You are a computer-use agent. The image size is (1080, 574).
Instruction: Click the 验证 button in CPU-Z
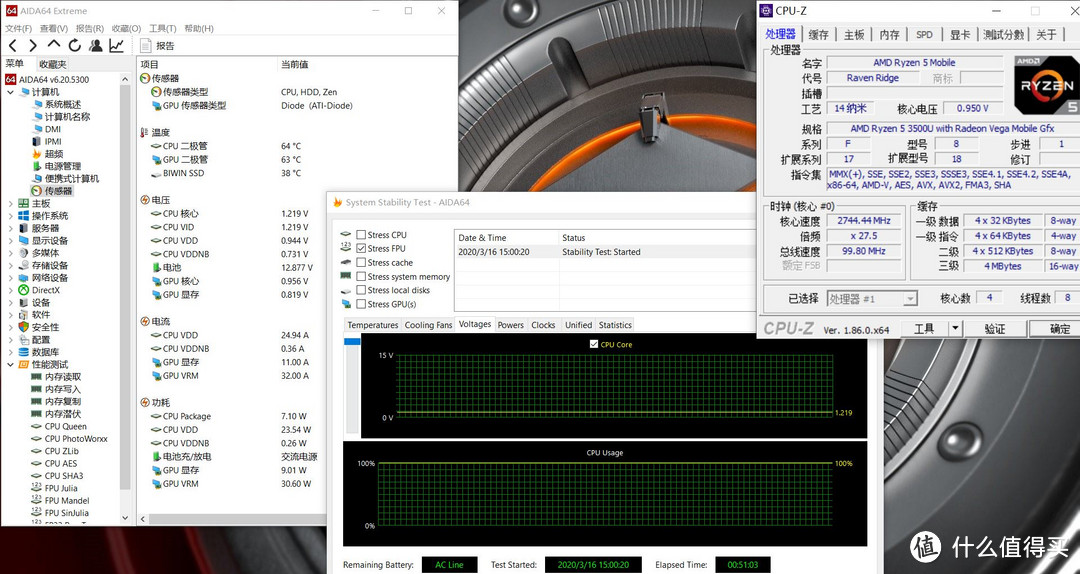[x=995, y=329]
